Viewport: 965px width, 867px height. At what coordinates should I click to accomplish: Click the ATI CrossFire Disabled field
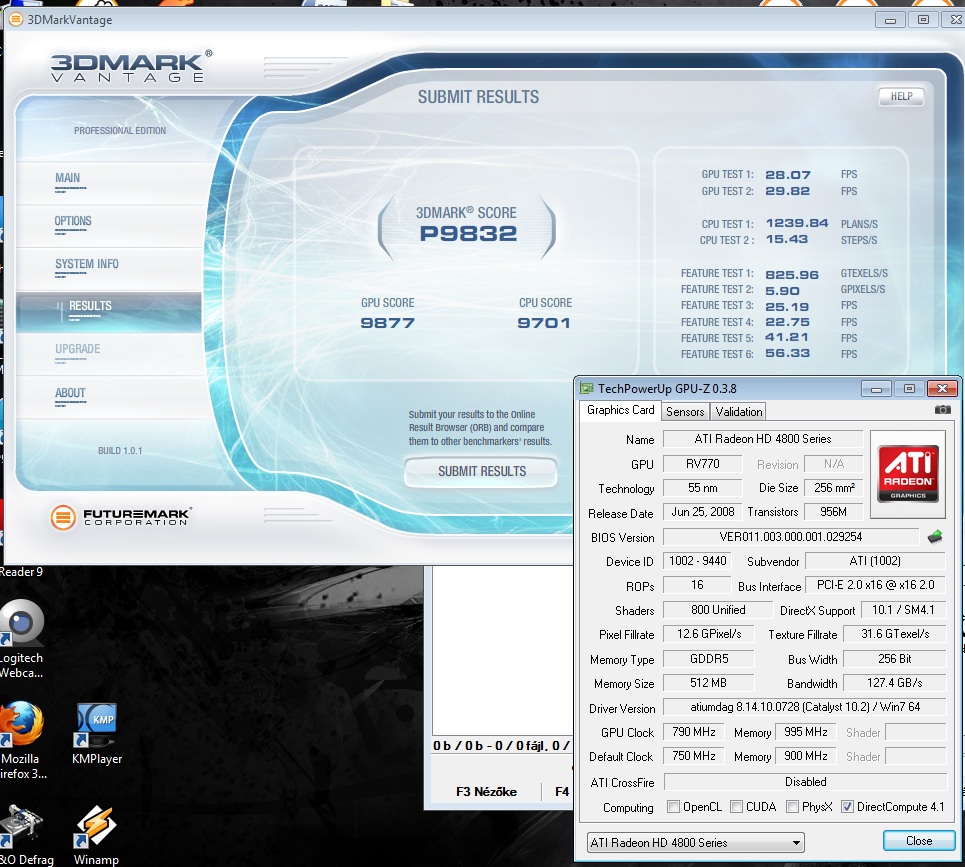[x=805, y=782]
